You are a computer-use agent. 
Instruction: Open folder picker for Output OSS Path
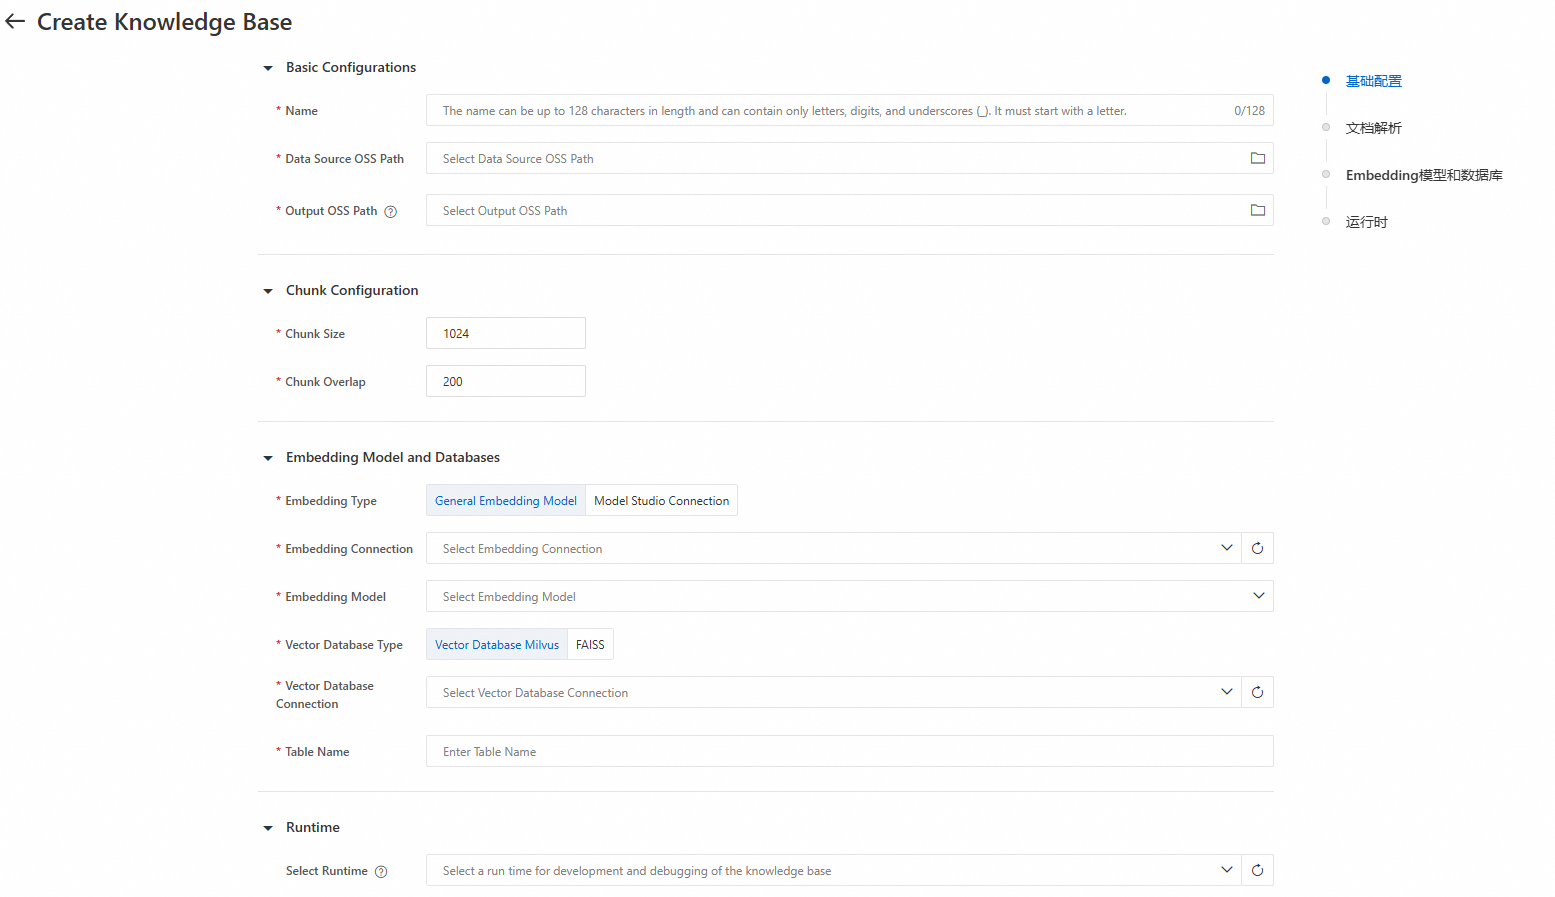(1257, 210)
